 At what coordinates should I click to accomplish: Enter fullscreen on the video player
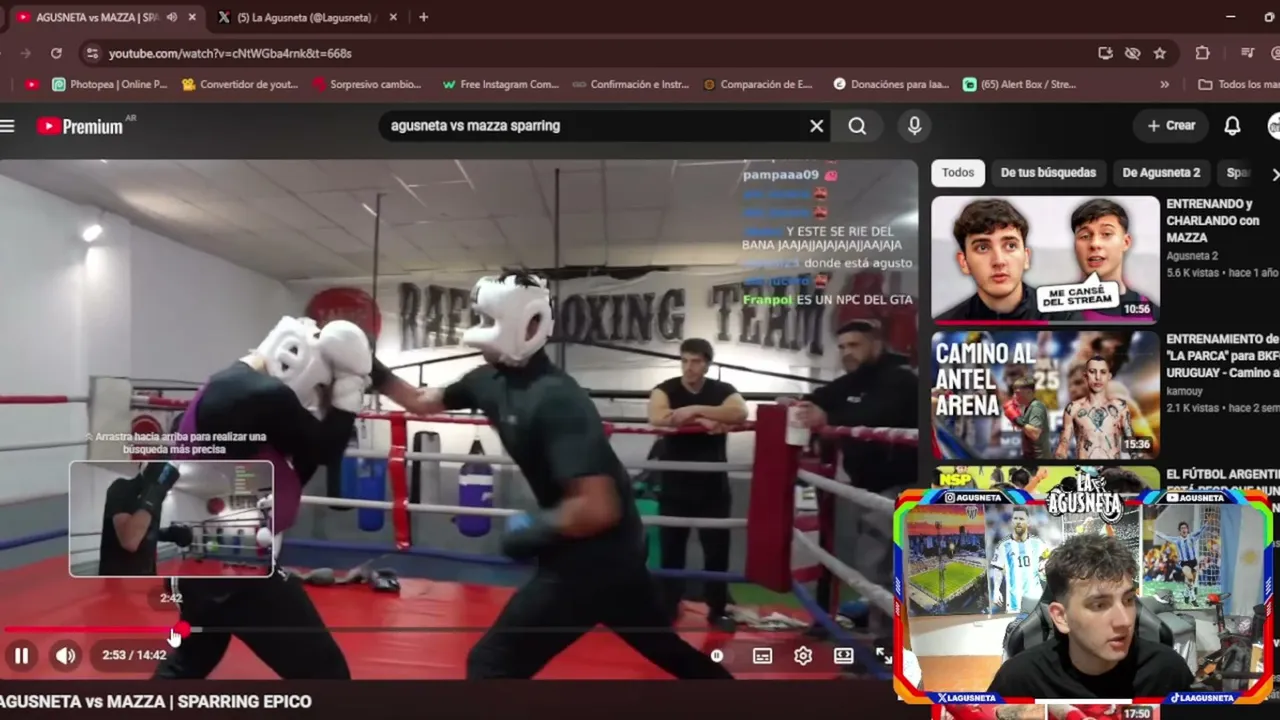(884, 656)
